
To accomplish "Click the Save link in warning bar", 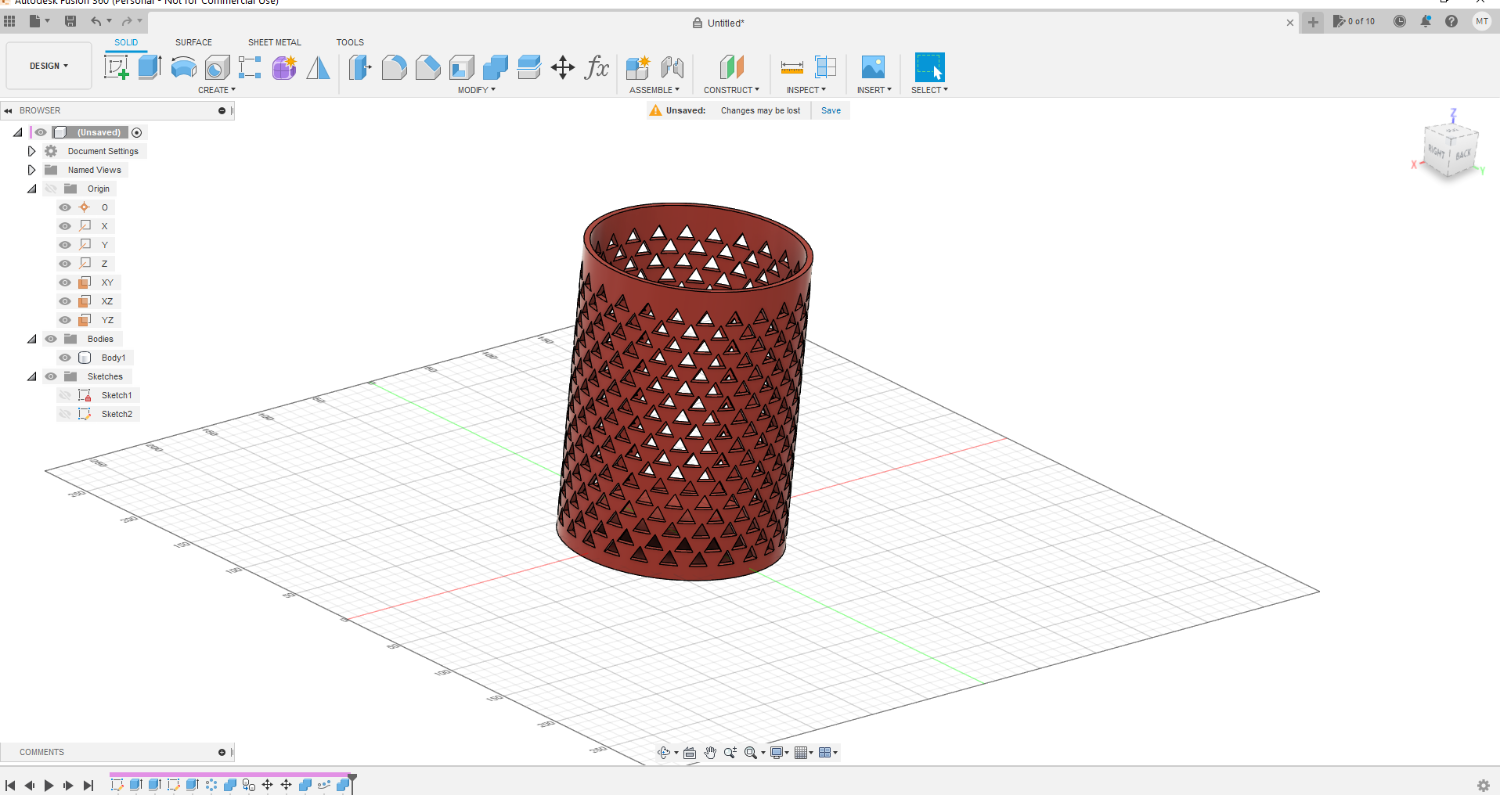I will click(x=831, y=111).
